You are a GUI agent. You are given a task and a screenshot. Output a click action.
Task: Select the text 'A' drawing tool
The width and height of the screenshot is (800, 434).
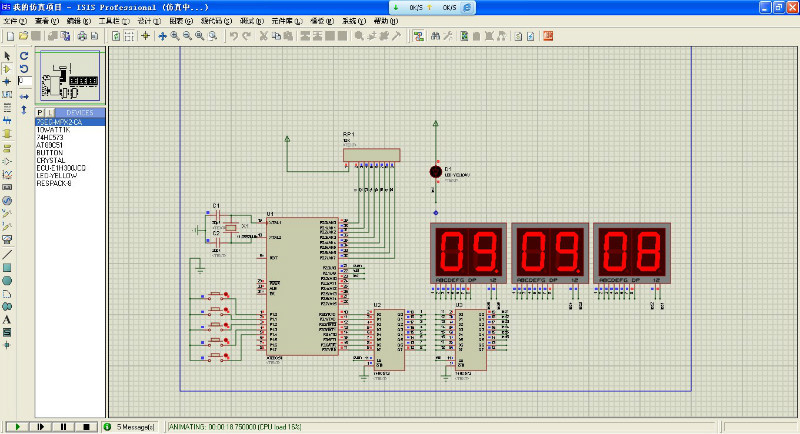coord(7,319)
